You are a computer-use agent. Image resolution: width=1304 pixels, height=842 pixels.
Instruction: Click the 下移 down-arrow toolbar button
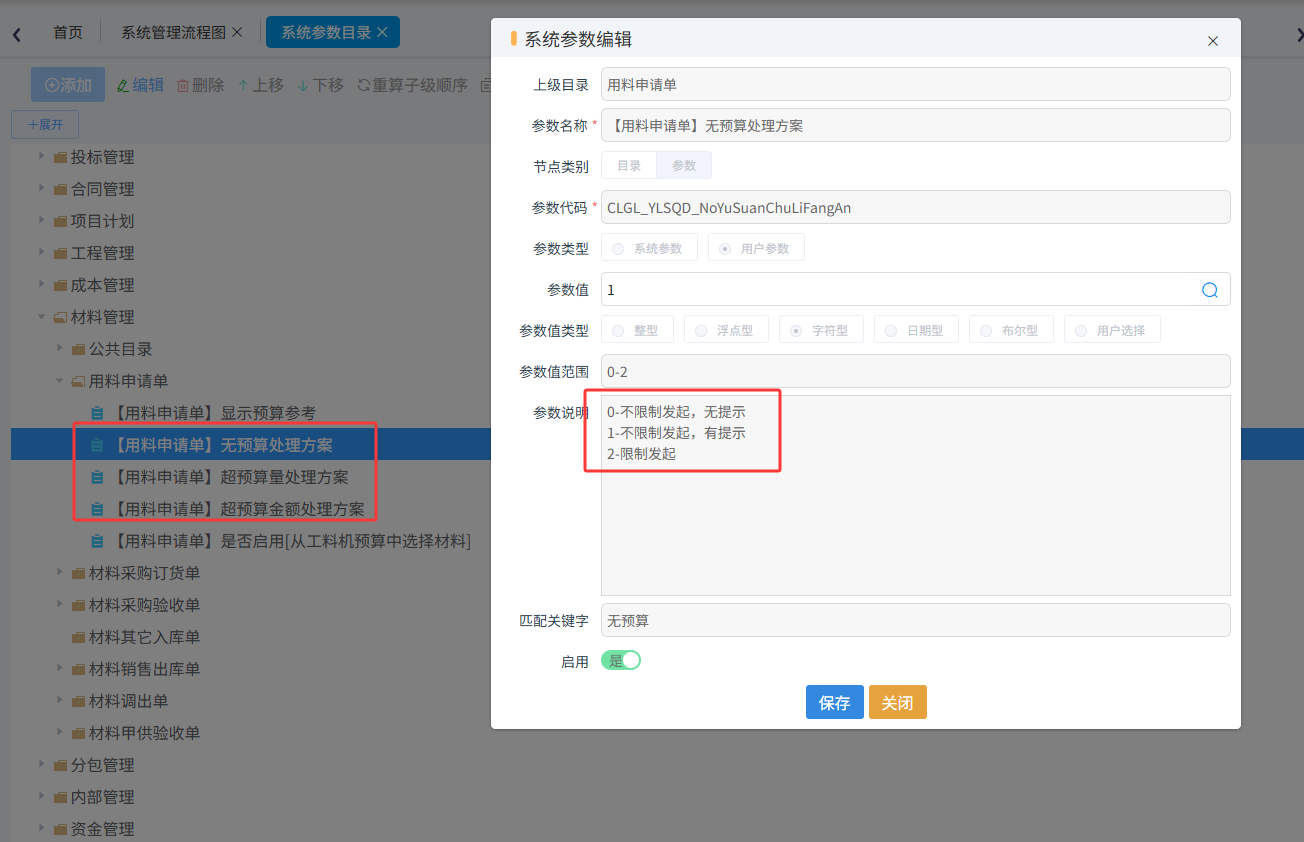click(x=320, y=85)
